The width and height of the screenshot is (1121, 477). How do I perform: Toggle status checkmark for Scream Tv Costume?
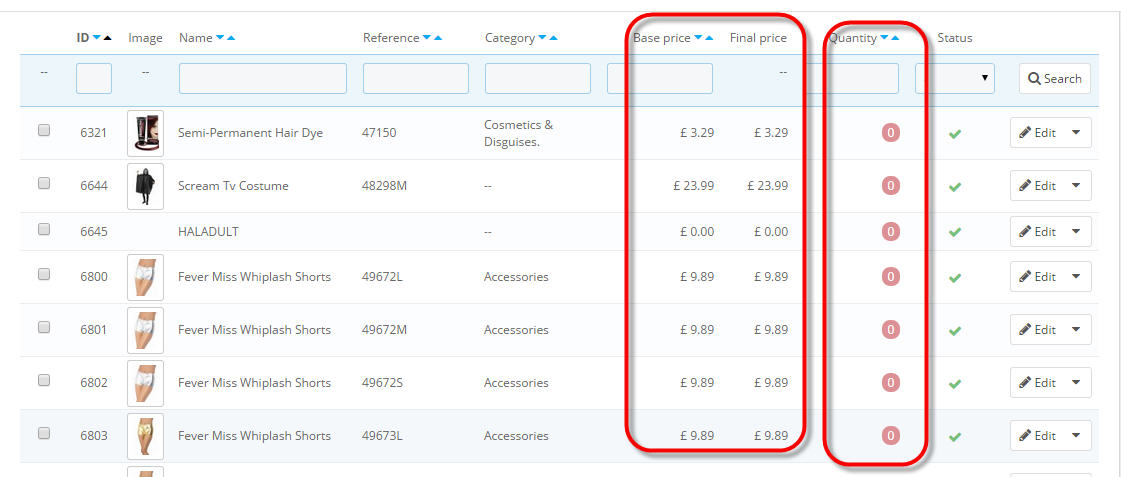954,187
